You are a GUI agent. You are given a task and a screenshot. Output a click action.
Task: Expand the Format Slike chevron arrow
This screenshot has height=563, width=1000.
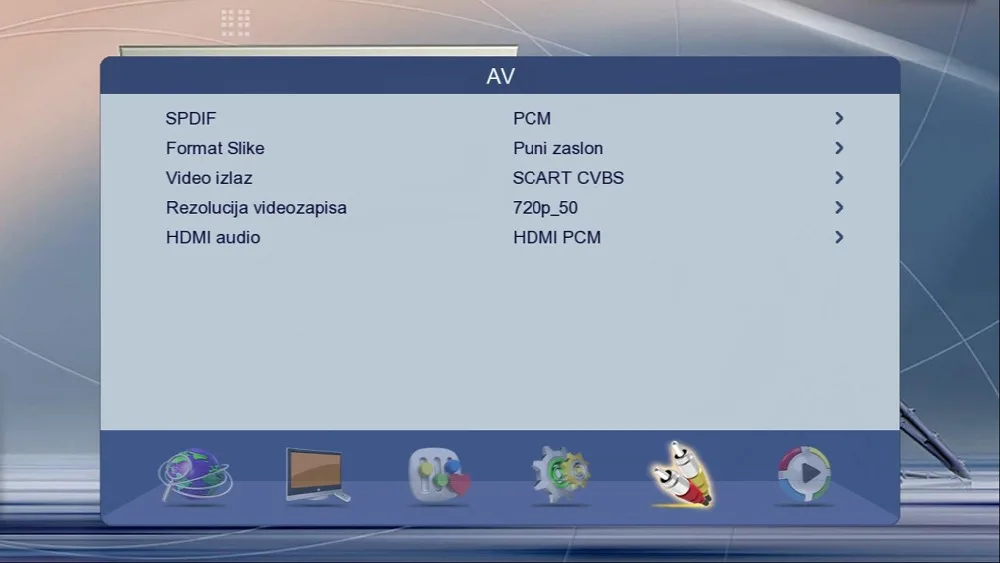[x=839, y=148]
